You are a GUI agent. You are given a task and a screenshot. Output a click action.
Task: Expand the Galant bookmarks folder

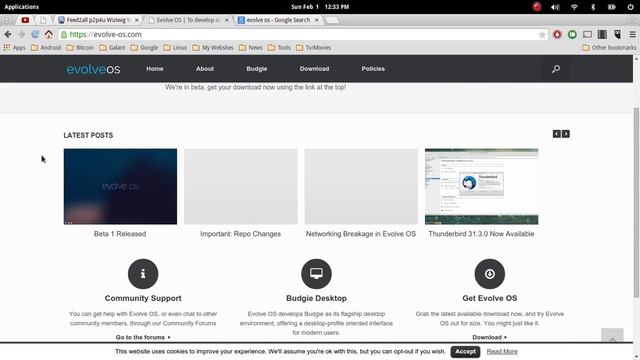112,48
